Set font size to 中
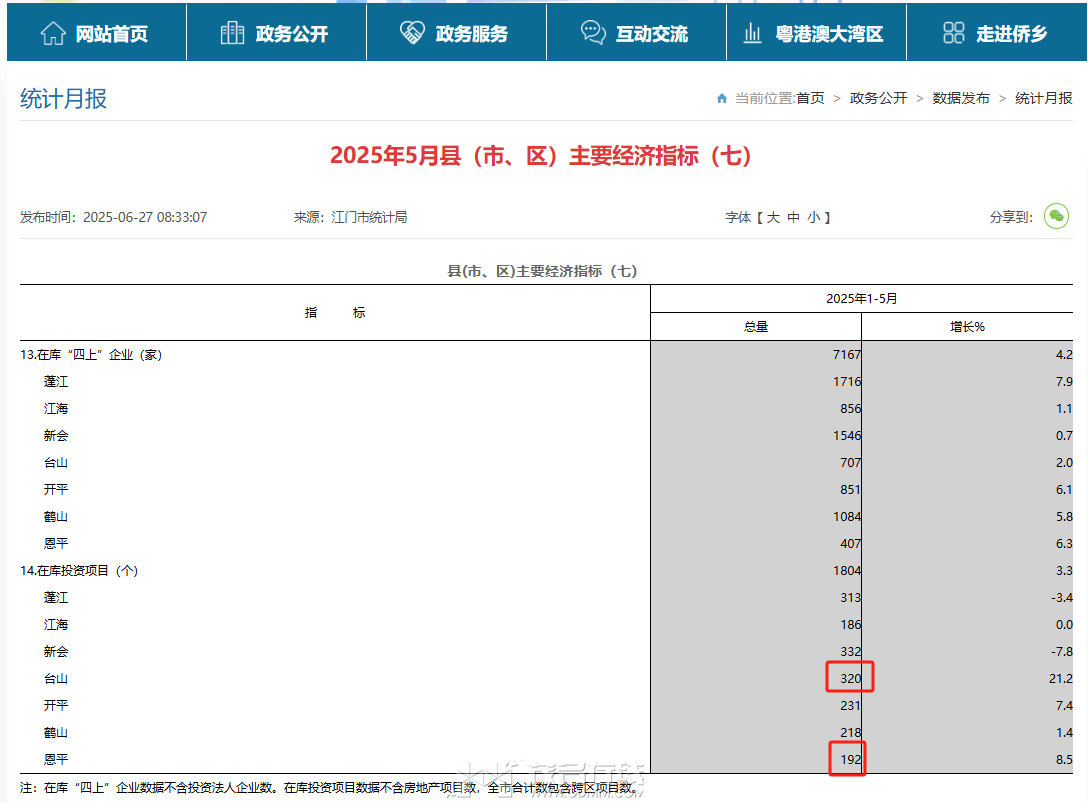The height and width of the screenshot is (803, 1088). click(793, 217)
